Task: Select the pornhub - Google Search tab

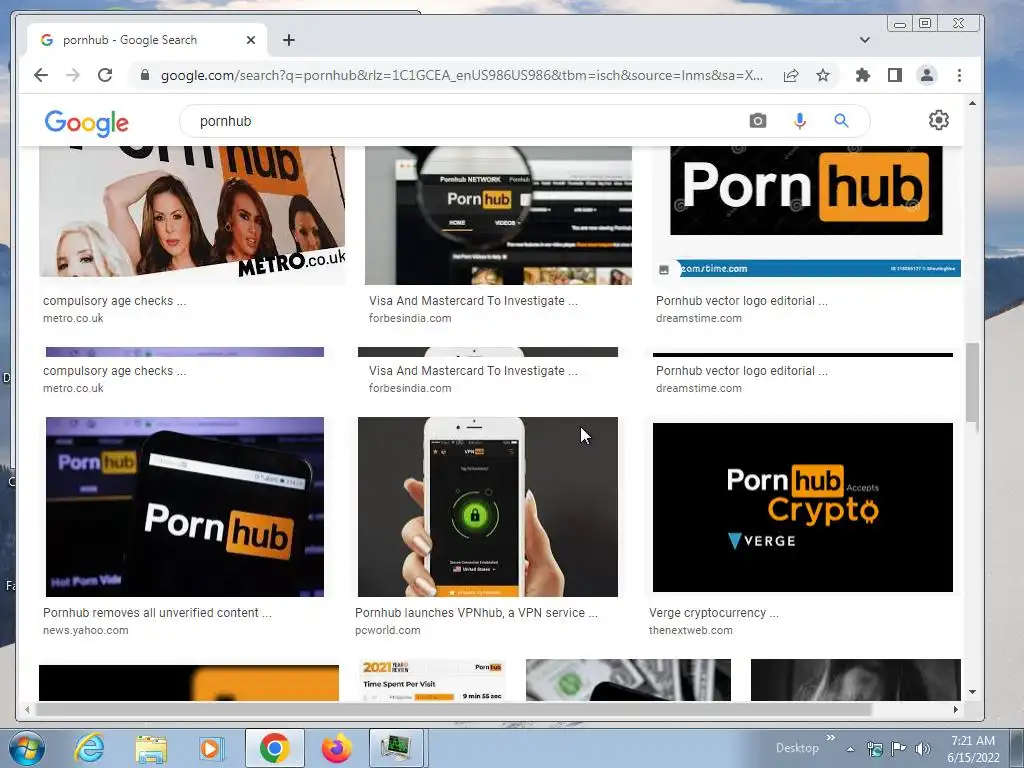Action: [147, 40]
